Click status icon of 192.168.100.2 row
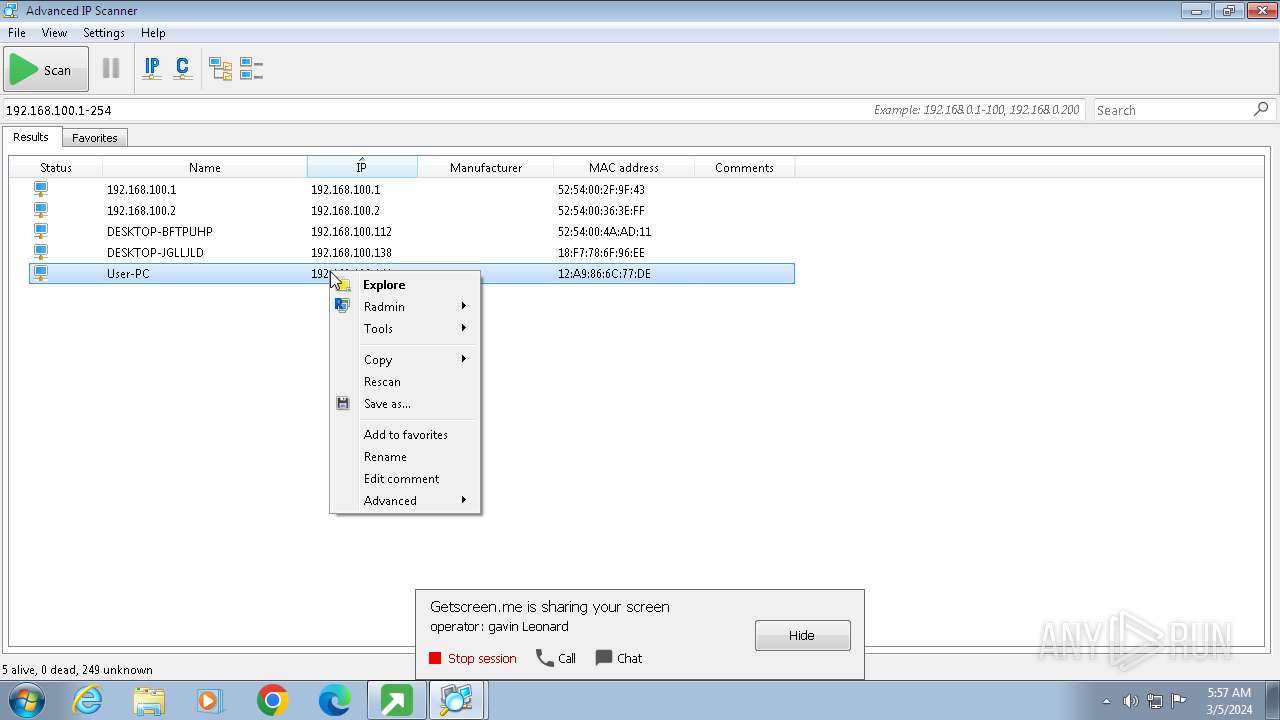This screenshot has height=720, width=1280. (41, 210)
